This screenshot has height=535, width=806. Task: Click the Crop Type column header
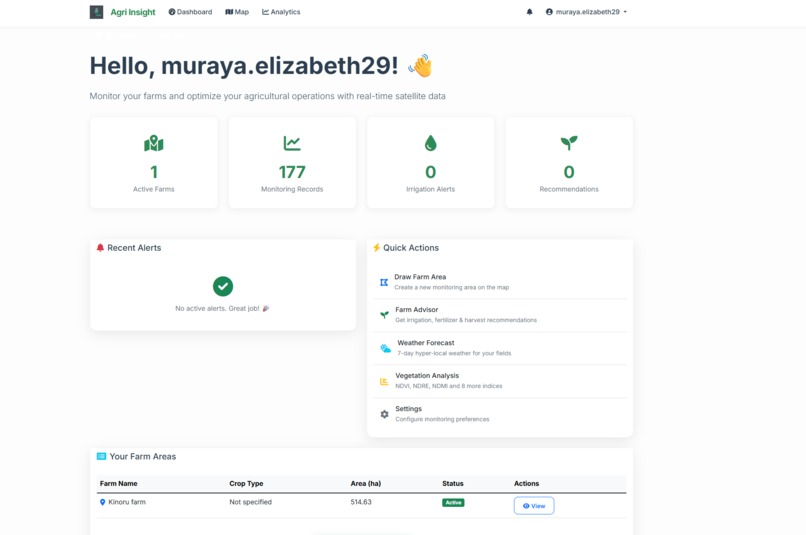[246, 484]
